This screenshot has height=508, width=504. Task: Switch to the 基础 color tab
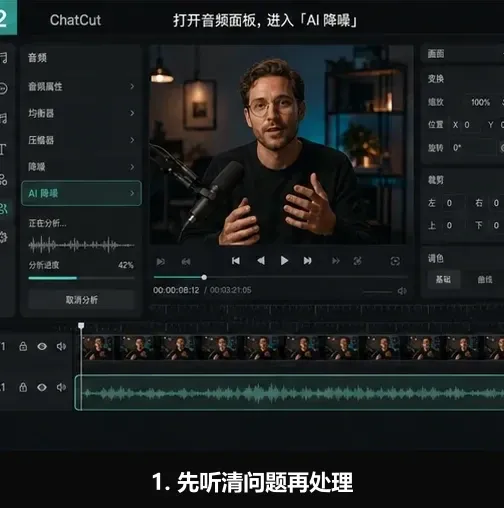click(443, 279)
